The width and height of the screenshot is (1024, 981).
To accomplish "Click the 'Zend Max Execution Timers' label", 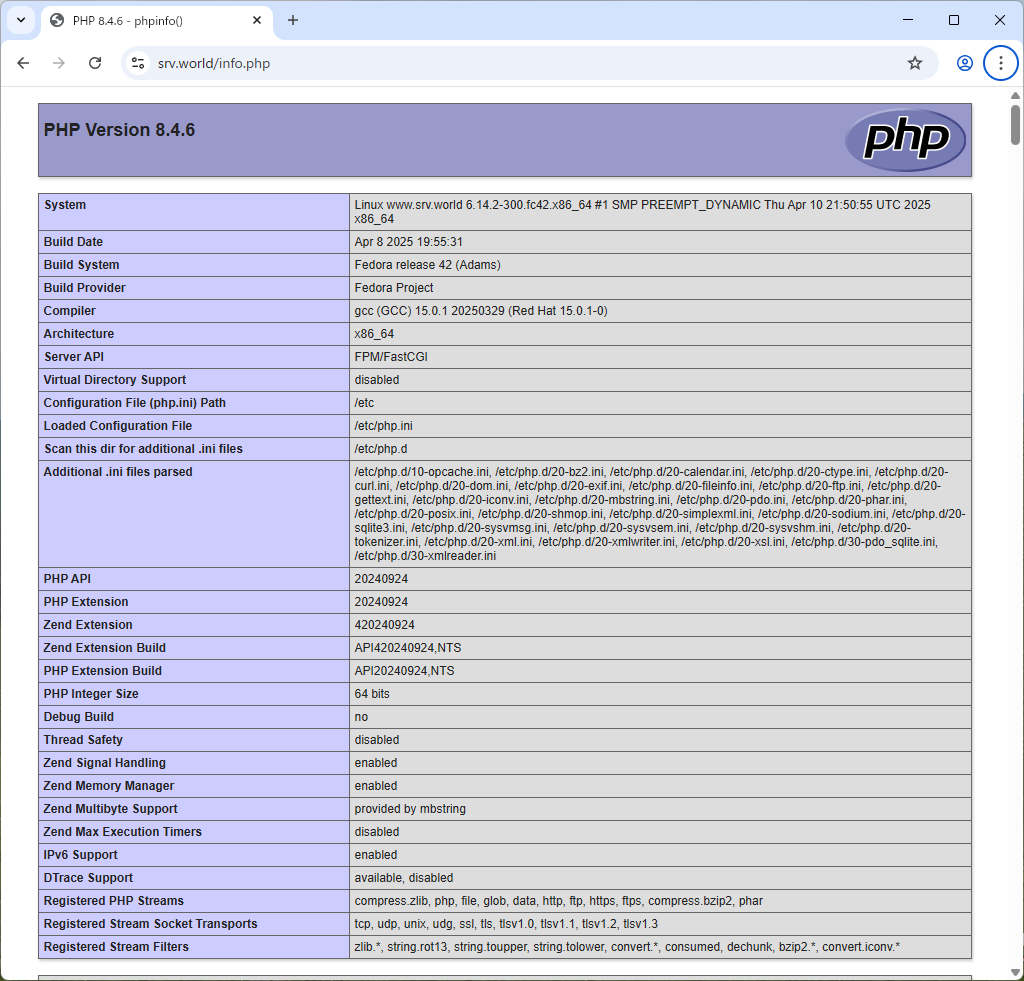I will pos(123,831).
